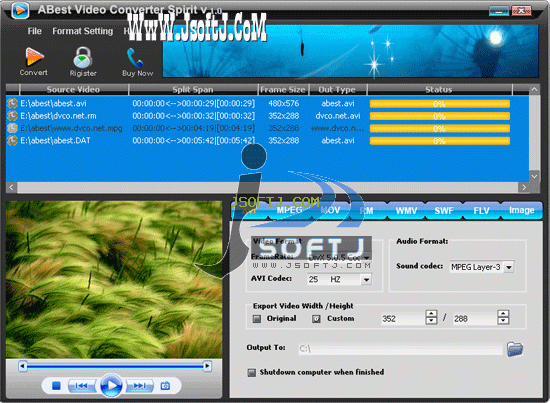Switch to the Image tab
This screenshot has width=550, height=403.
point(521,210)
